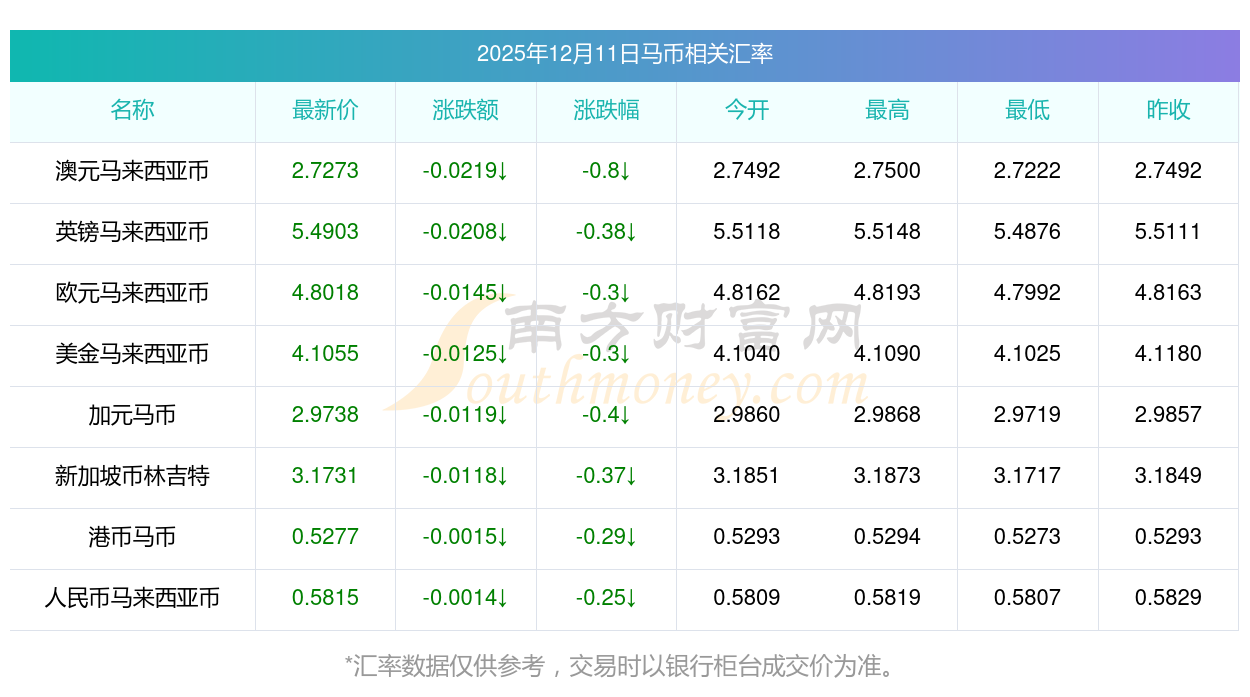Image resolution: width=1250 pixels, height=697 pixels.
Task: Click the 加元马币 row name
Action: [132, 415]
